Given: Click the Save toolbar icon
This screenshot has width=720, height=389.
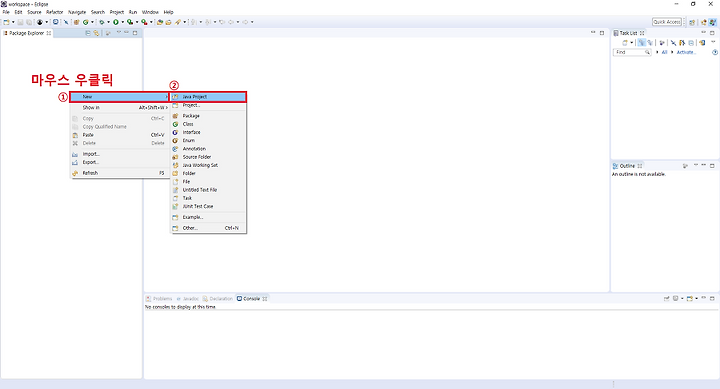Looking at the screenshot, I should (x=20, y=22).
